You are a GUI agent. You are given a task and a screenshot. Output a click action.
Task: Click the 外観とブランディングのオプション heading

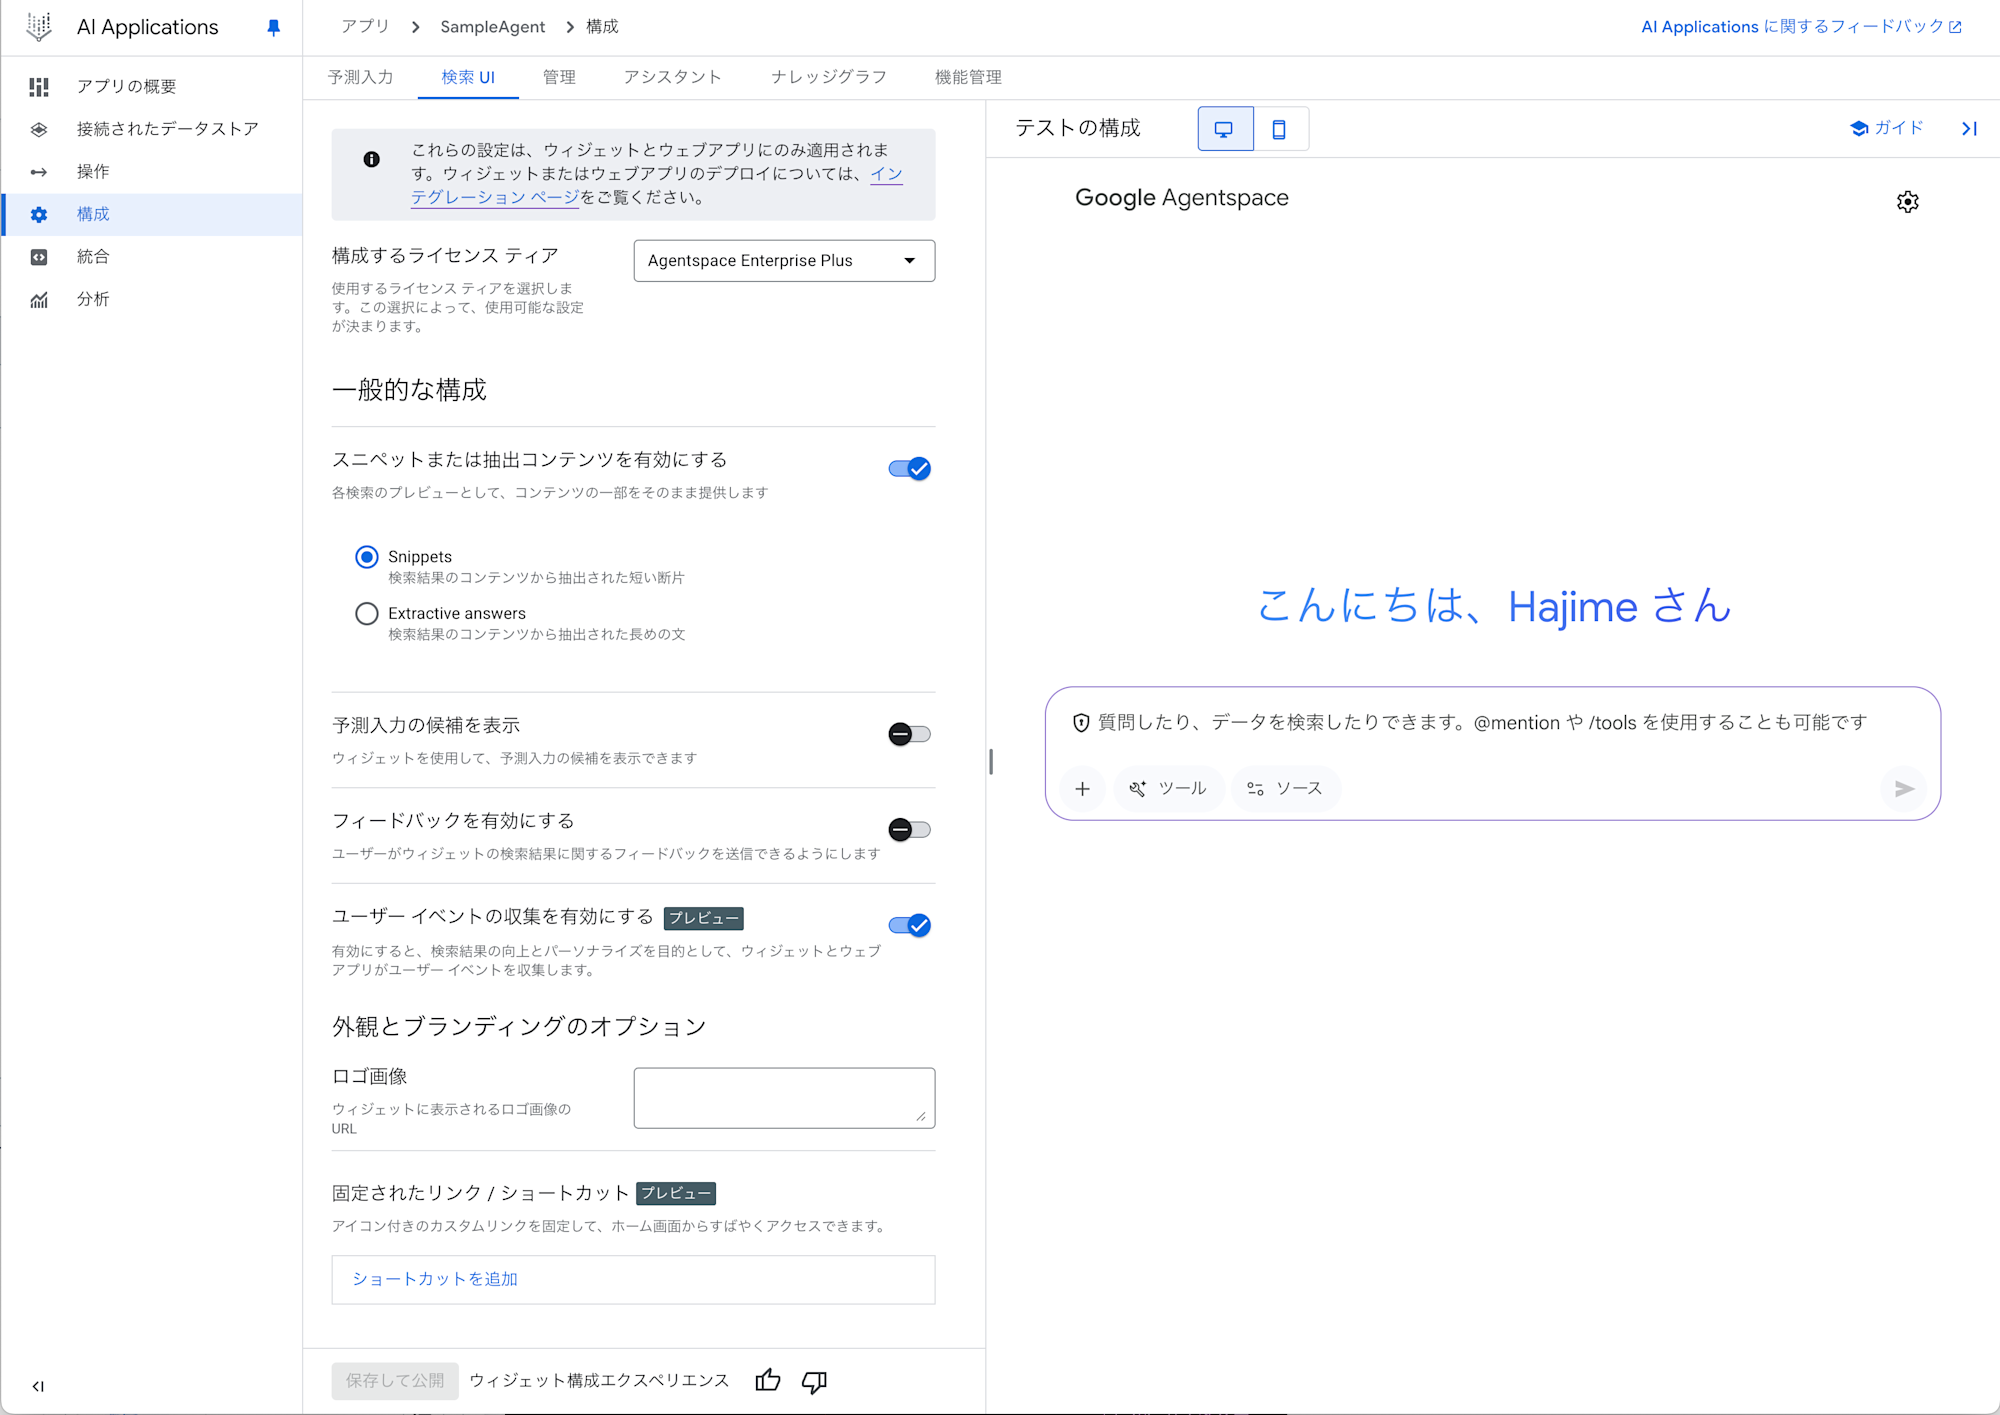tap(519, 1027)
